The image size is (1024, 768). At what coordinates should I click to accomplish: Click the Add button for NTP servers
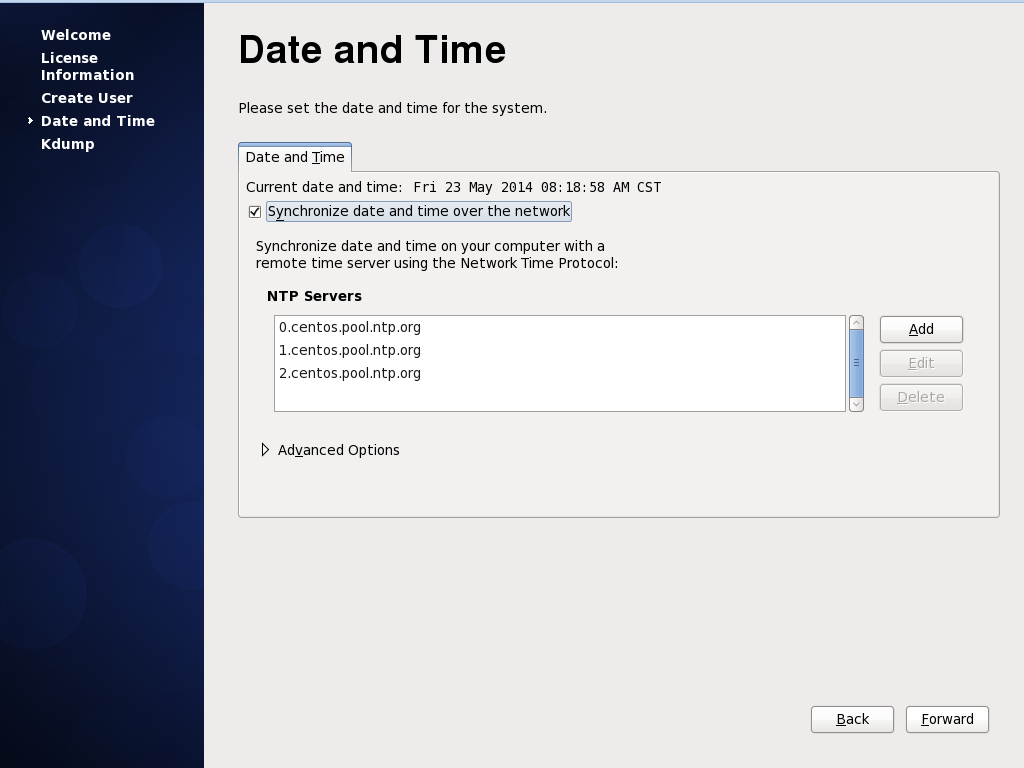[921, 329]
